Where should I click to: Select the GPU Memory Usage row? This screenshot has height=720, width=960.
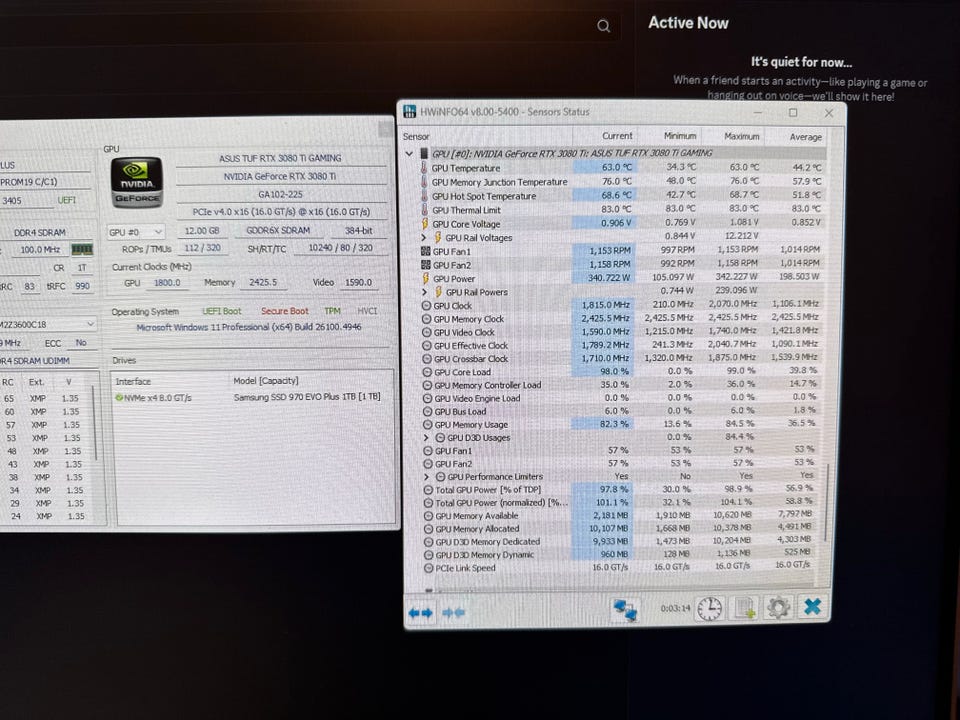620,424
